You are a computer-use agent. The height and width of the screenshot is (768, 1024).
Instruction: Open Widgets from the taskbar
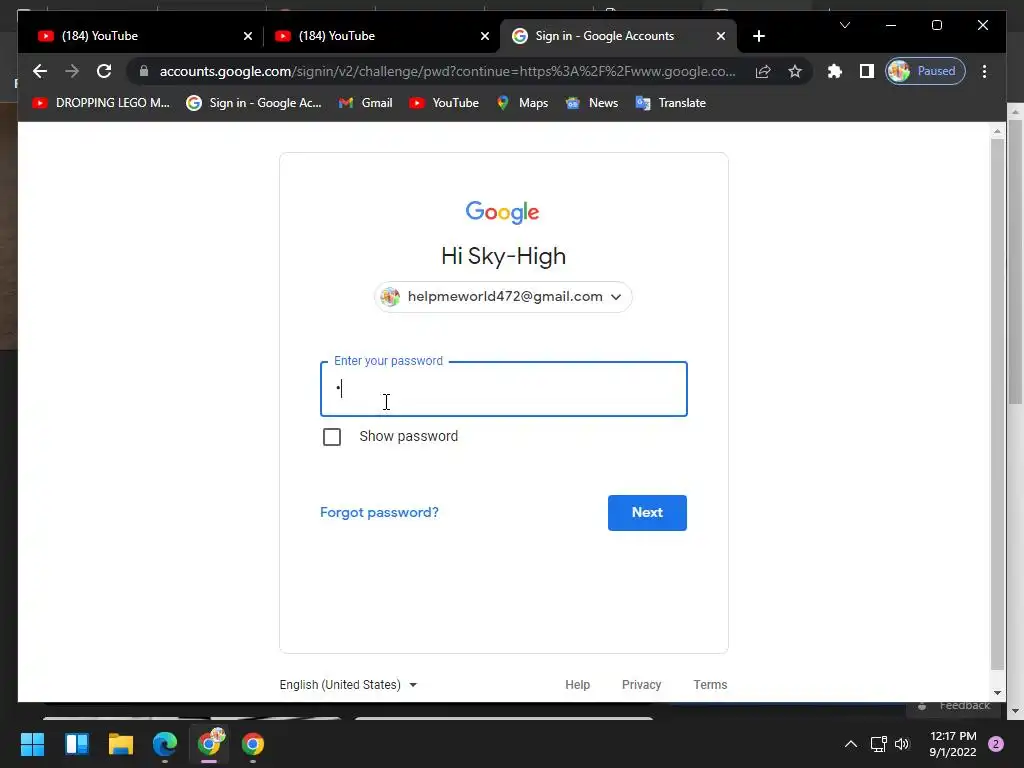pos(76,744)
